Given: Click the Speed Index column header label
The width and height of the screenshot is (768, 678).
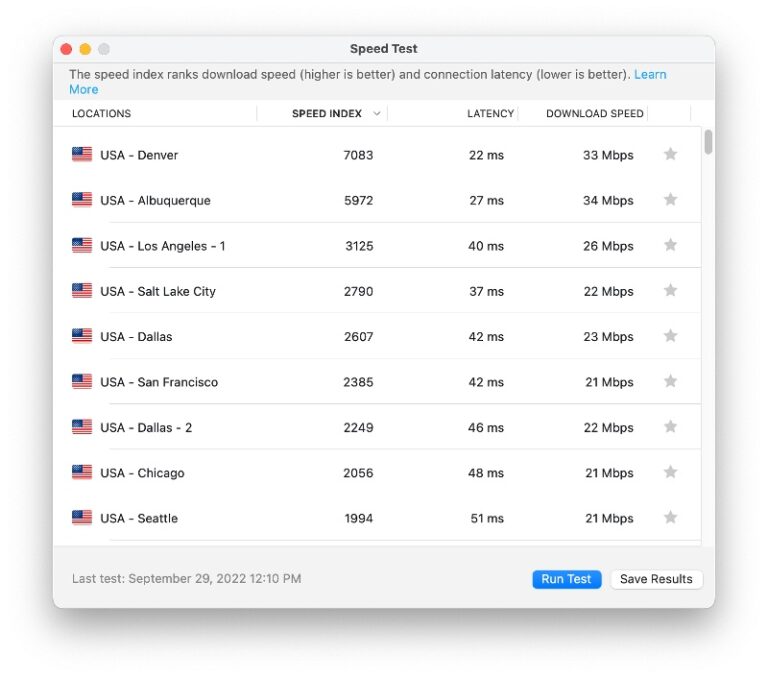Looking at the screenshot, I should [326, 114].
